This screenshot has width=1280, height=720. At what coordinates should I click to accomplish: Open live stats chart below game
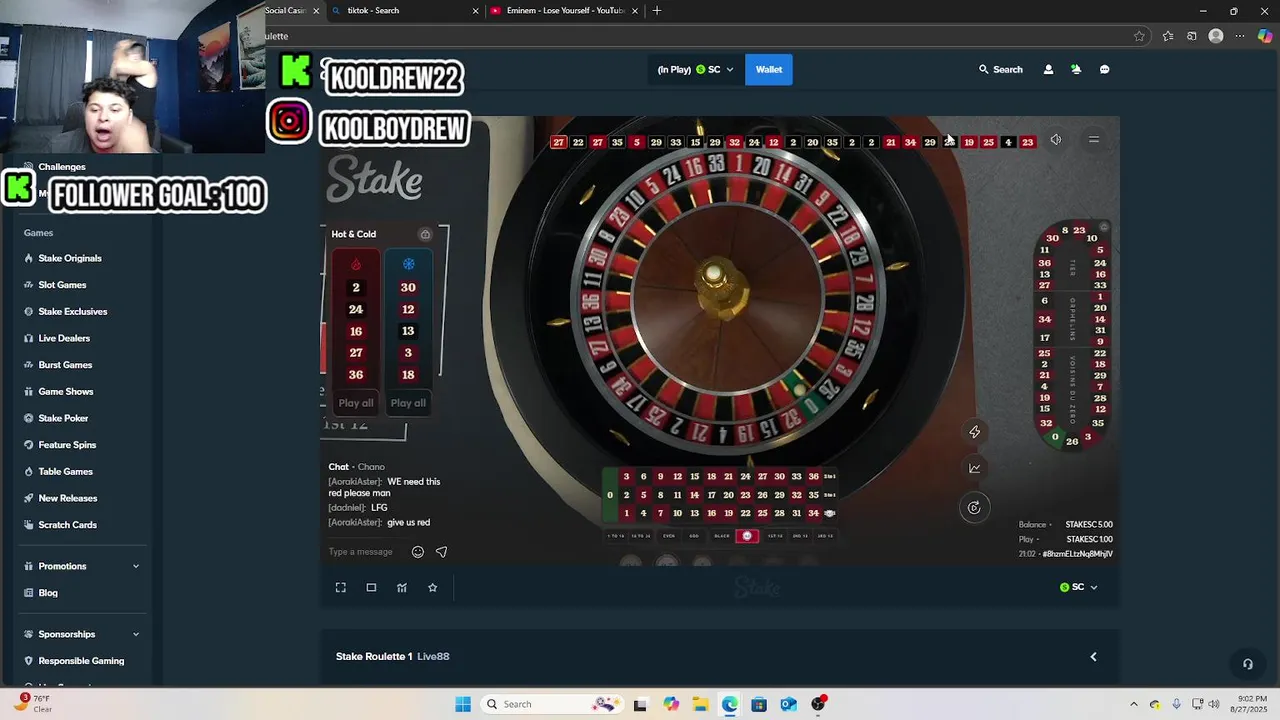pos(402,588)
